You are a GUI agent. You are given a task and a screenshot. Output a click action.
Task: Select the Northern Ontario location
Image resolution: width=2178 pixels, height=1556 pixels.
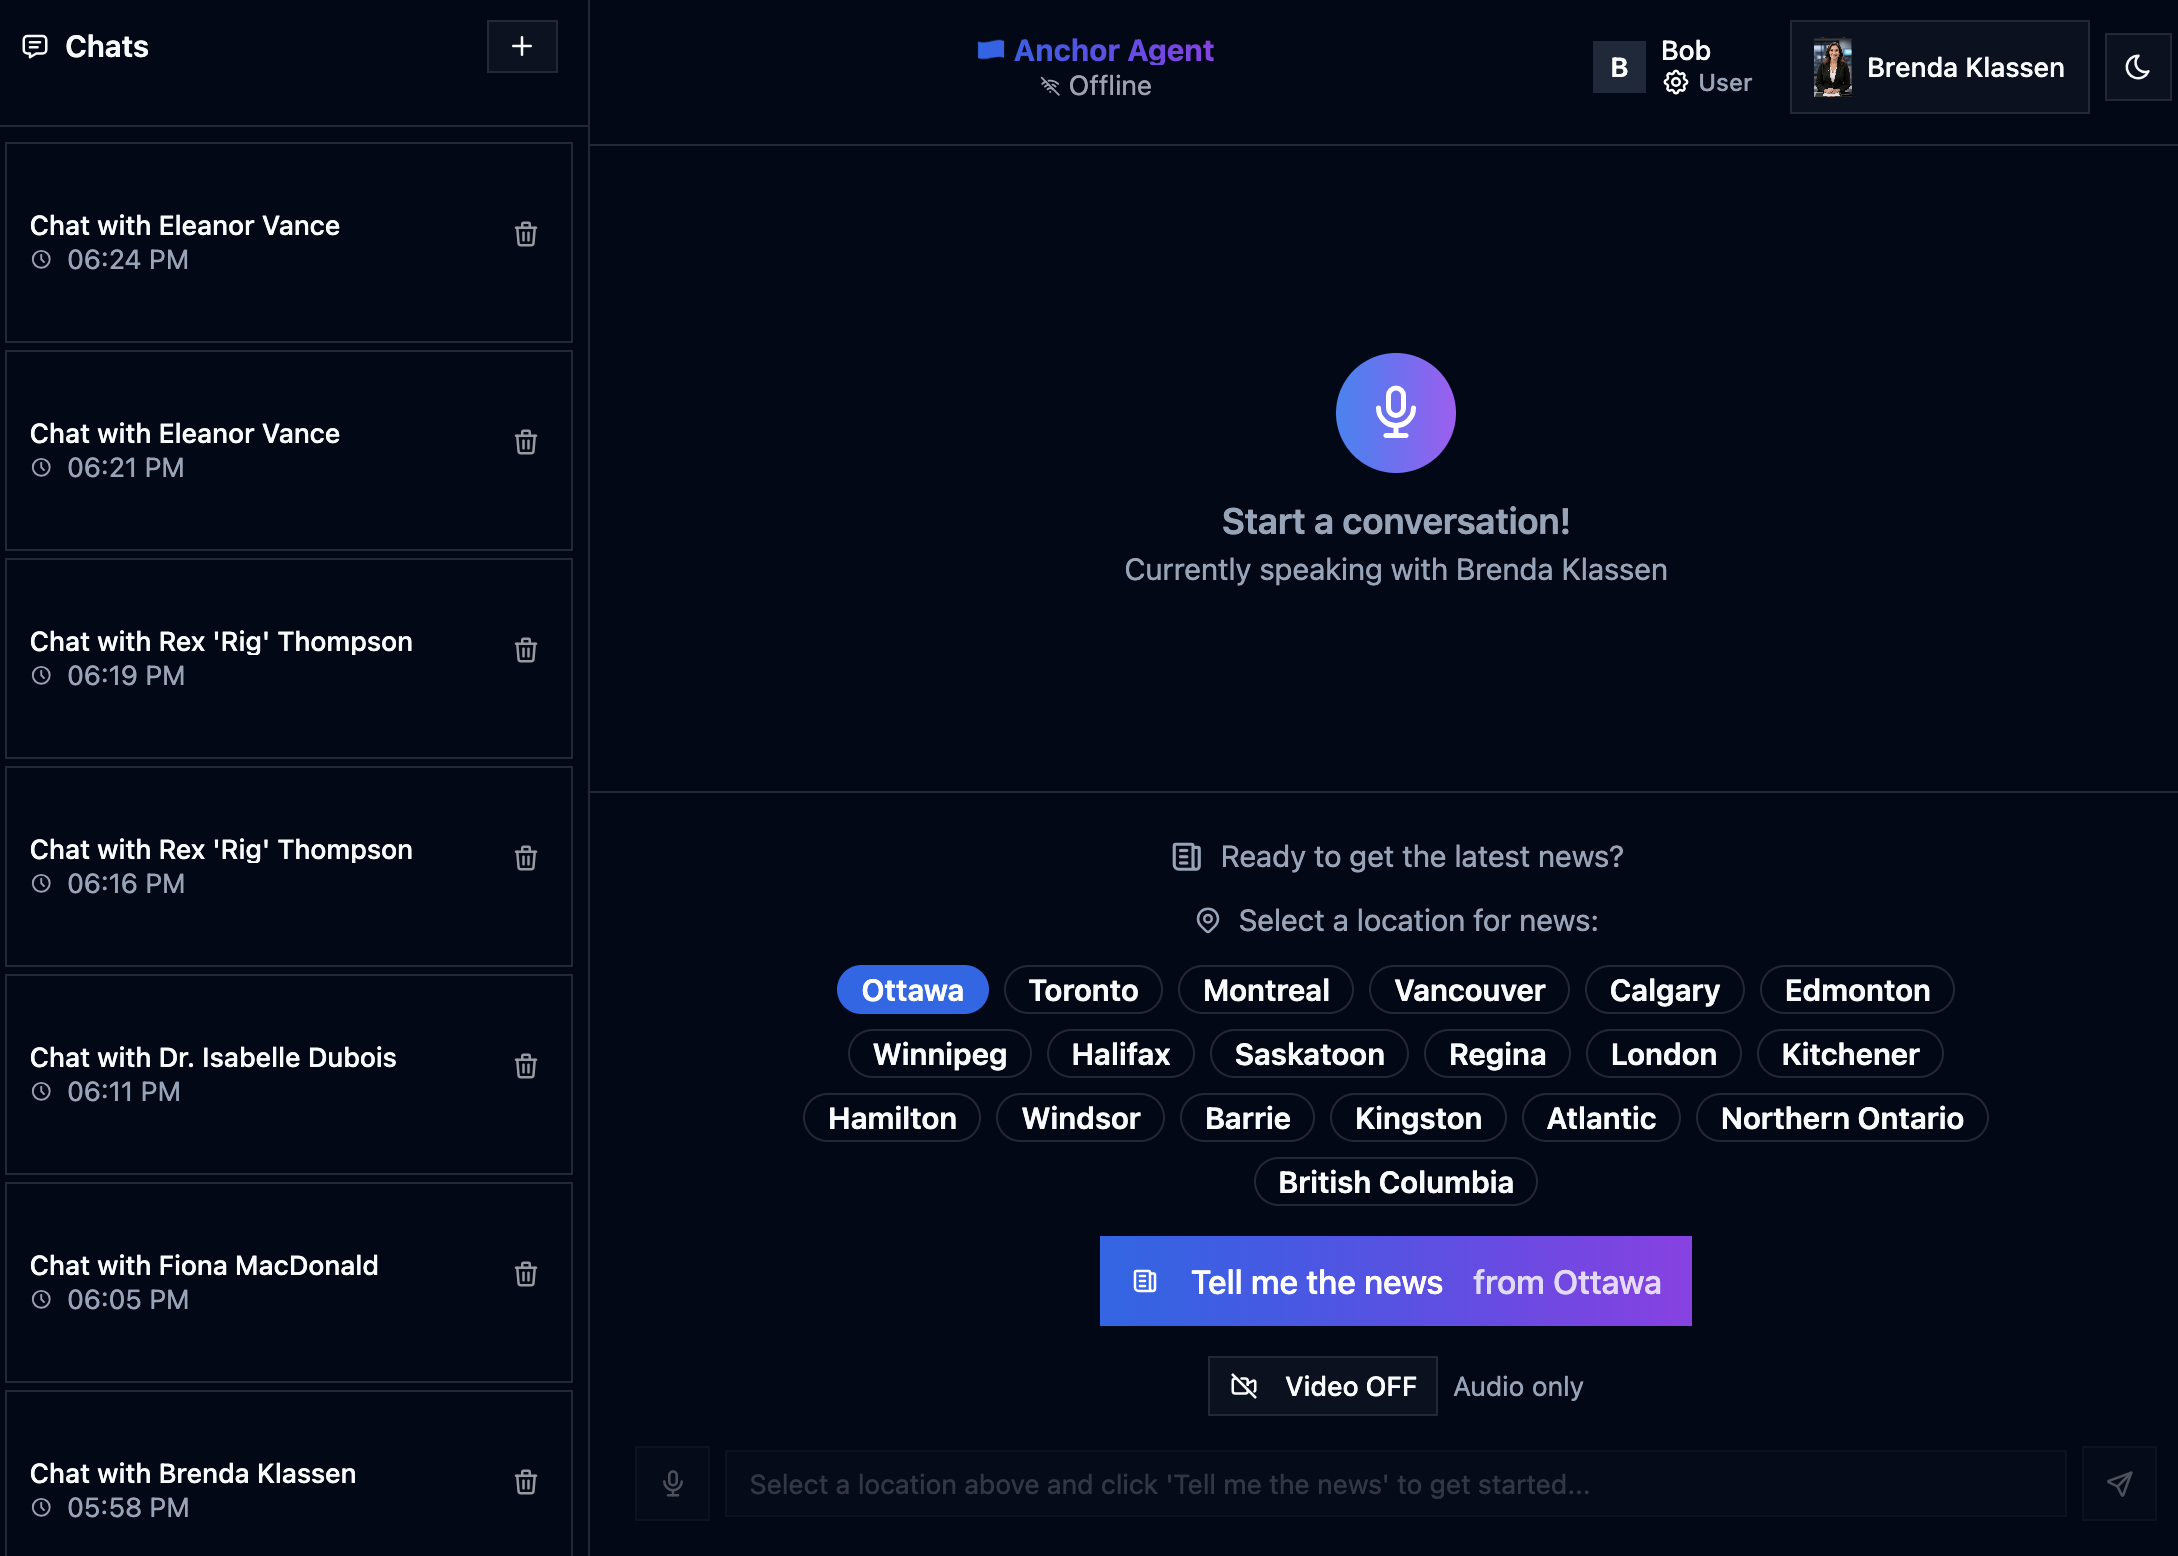[x=1841, y=1118]
